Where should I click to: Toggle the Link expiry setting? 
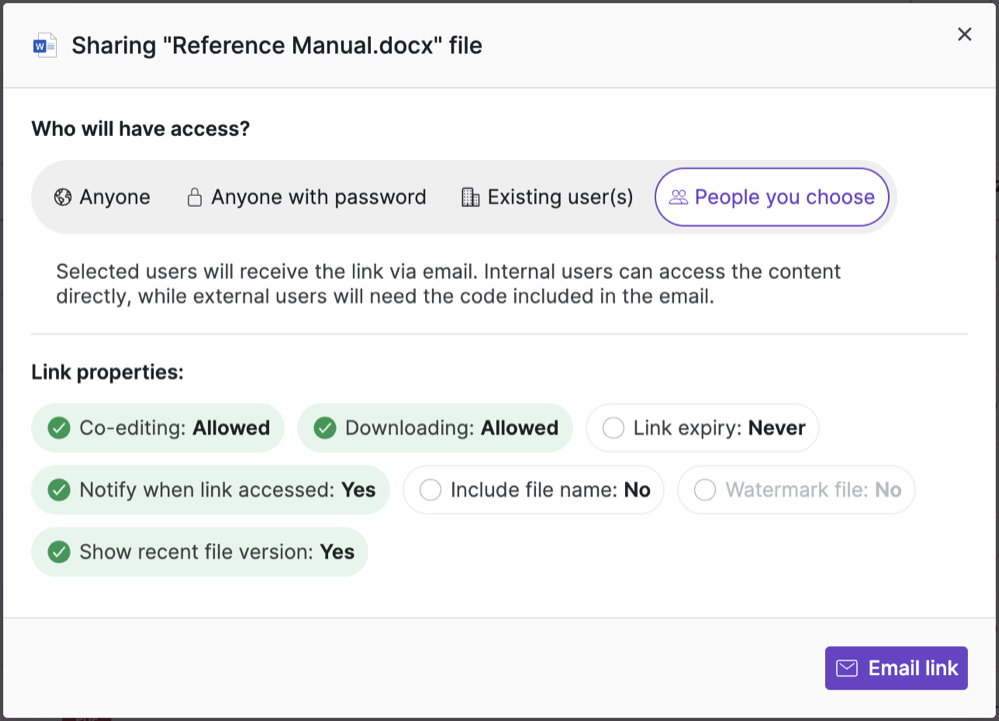coord(702,427)
